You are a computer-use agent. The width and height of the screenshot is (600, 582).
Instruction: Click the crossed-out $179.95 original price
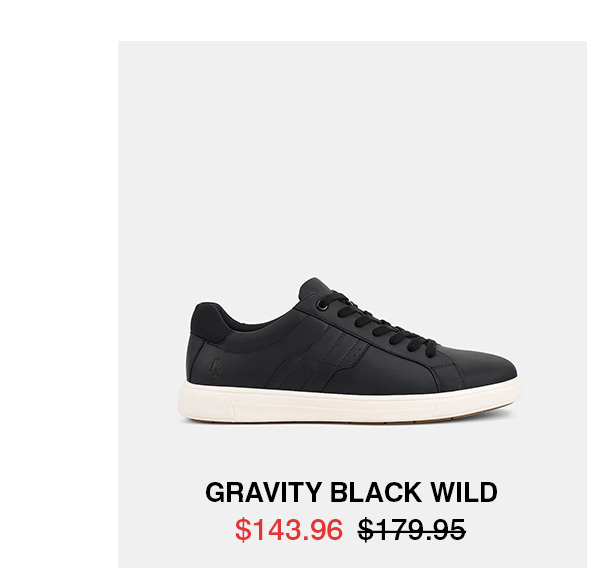[x=412, y=528]
